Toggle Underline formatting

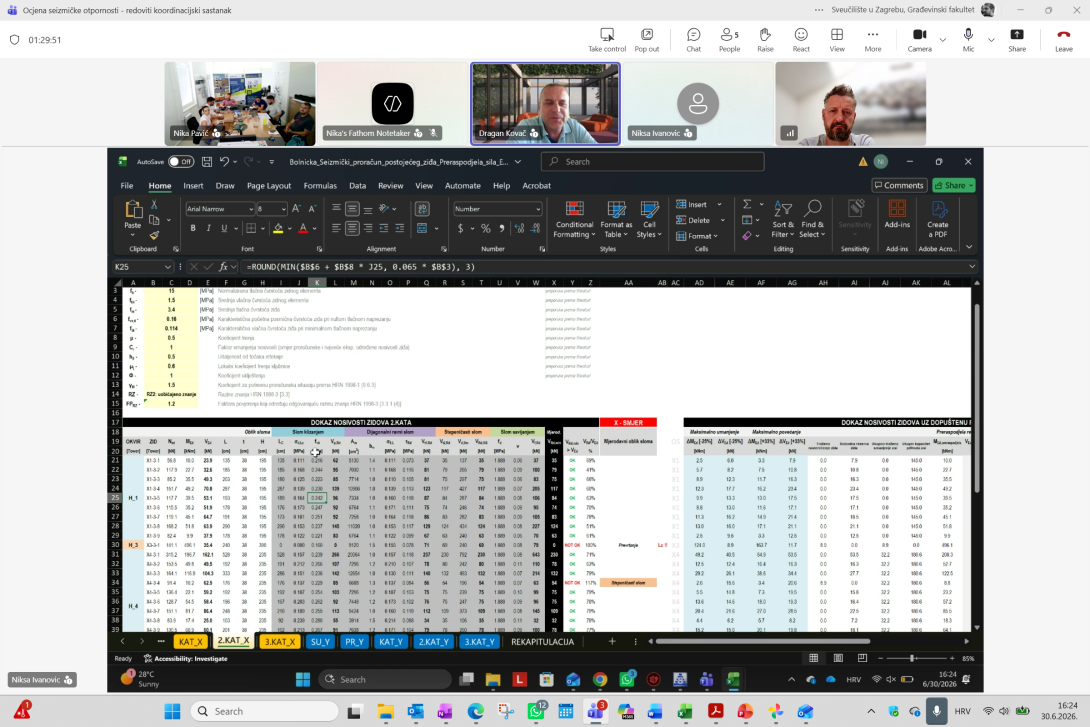point(224,228)
